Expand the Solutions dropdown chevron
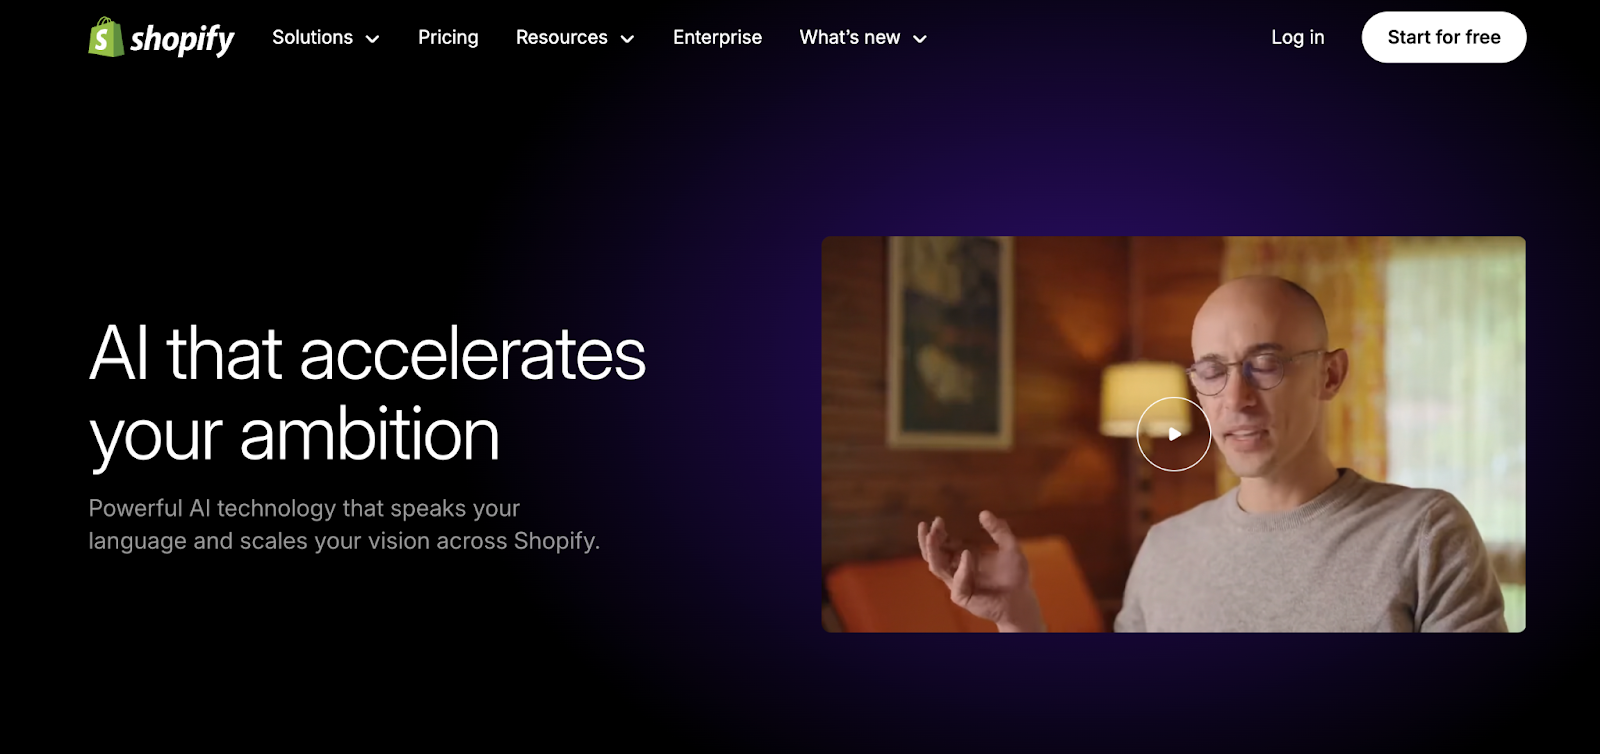The height and width of the screenshot is (754, 1600). pos(373,39)
